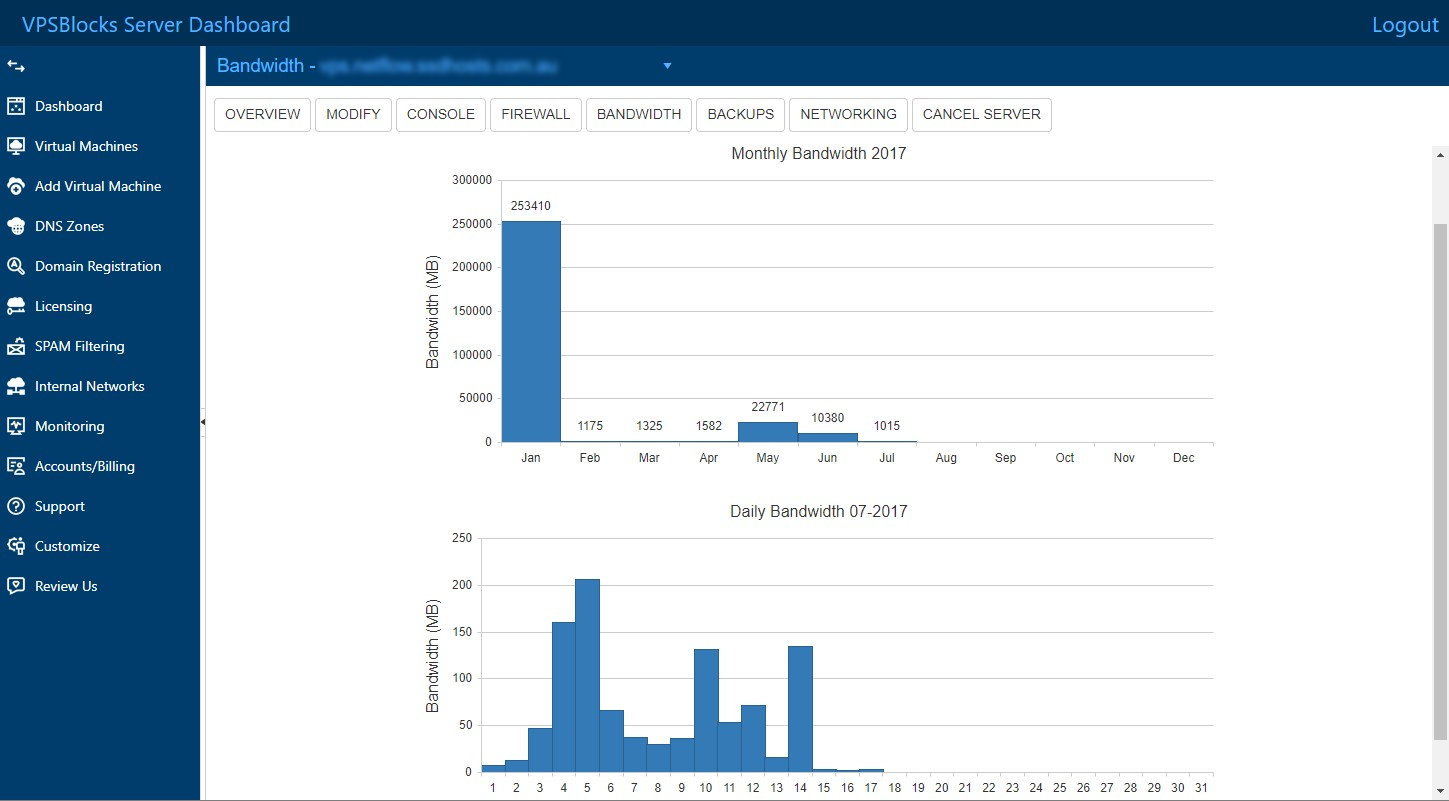The image size is (1449, 801).
Task: Click the Dashboard icon in sidebar
Action: 16,106
